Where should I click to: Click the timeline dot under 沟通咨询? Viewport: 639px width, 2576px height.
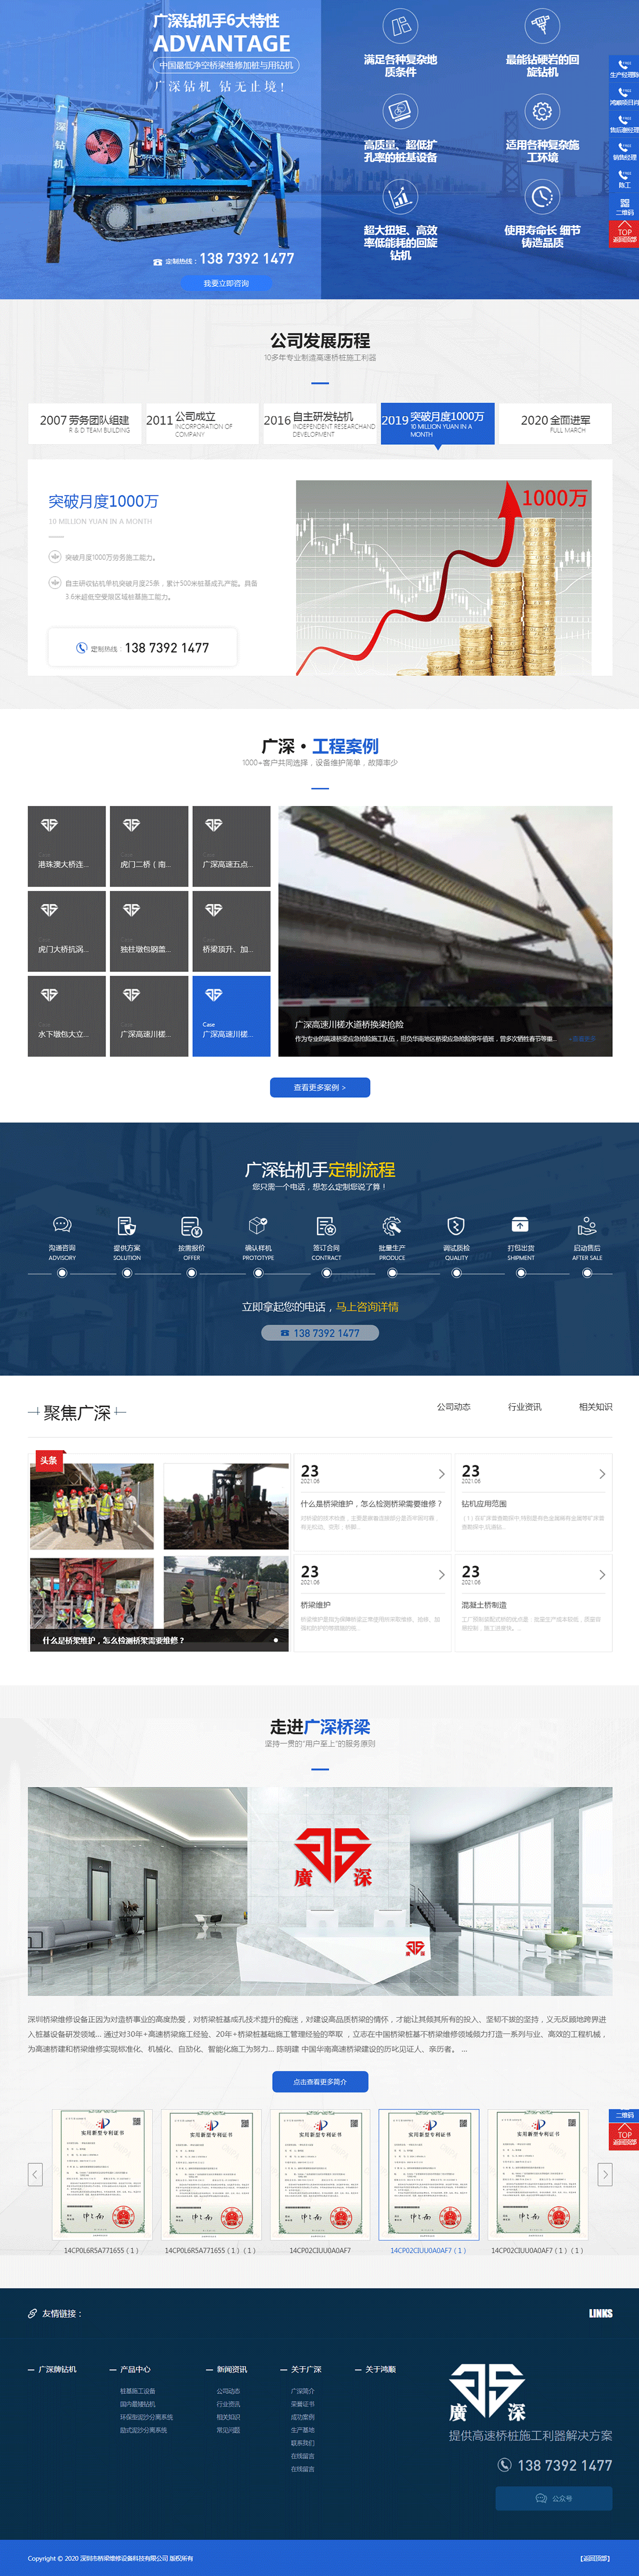click(62, 1273)
